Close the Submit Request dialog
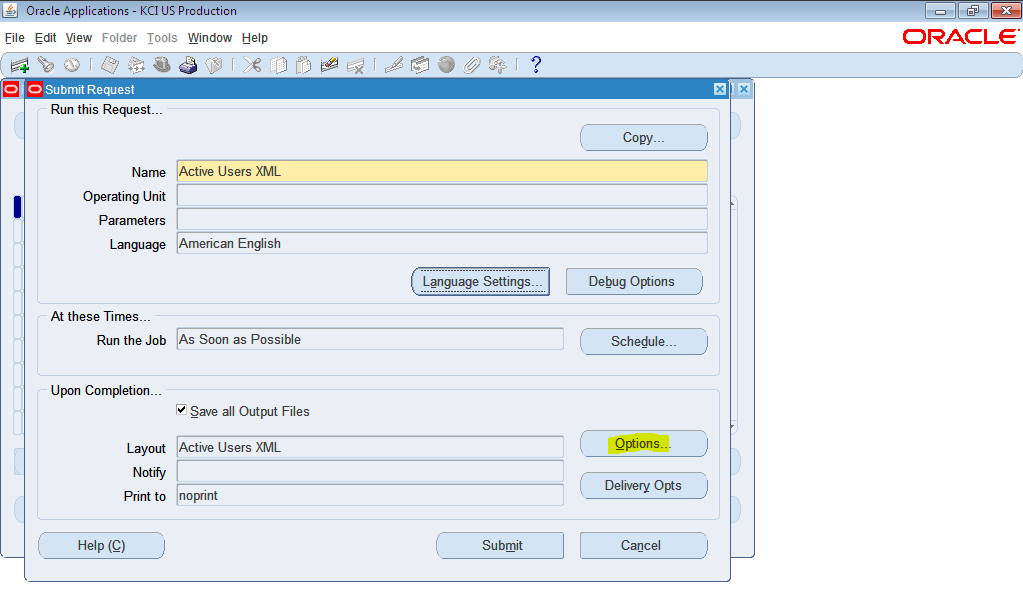This screenshot has height=599, width=1023. pyautogui.click(x=720, y=89)
